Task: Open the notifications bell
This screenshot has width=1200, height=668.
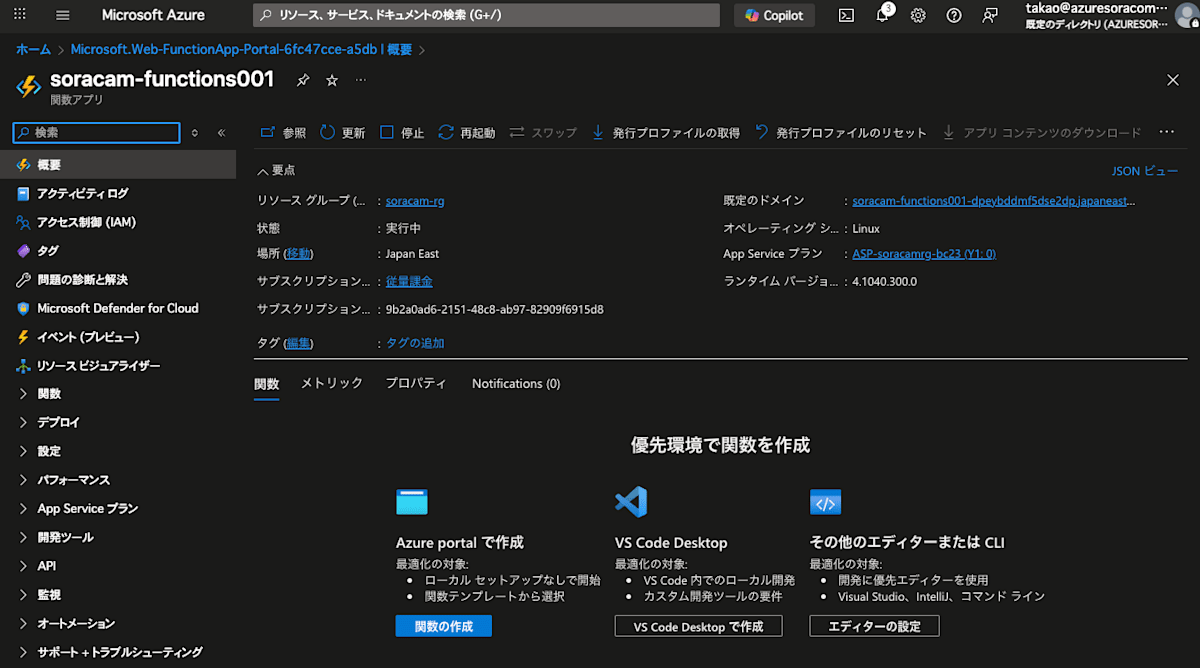Action: (882, 15)
